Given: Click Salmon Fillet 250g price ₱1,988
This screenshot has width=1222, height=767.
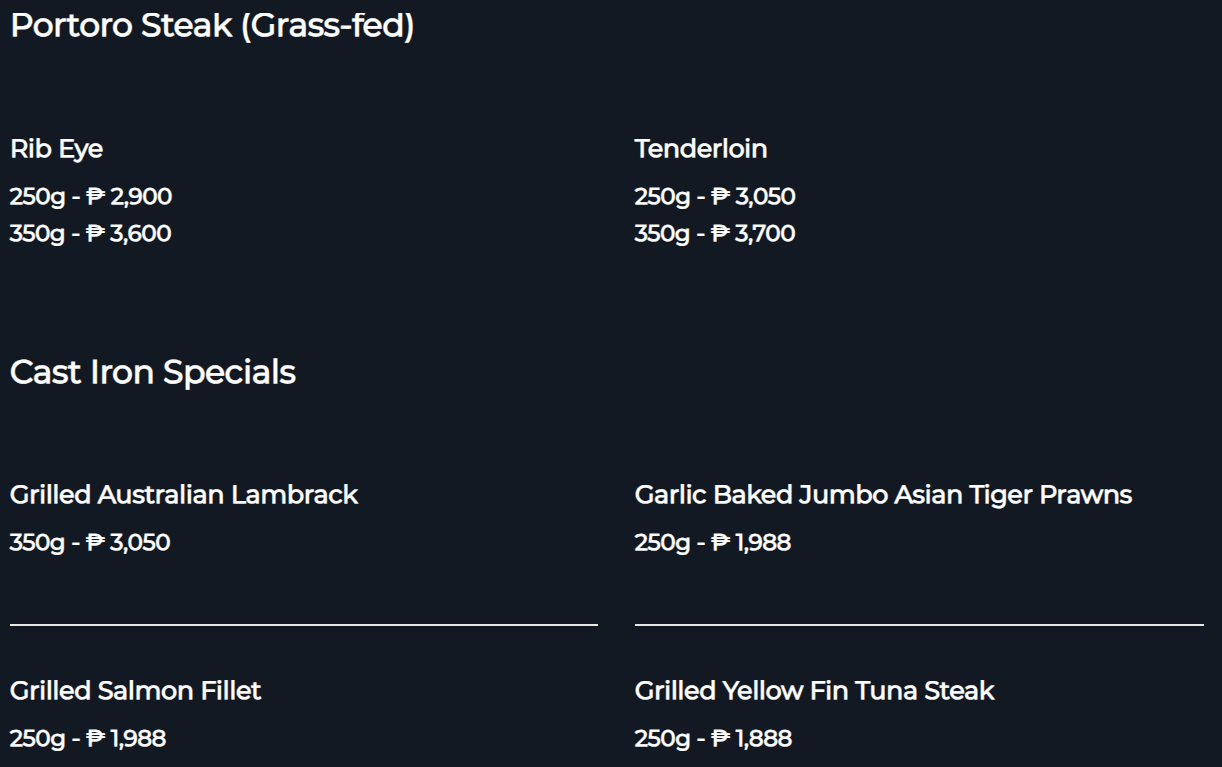Looking at the screenshot, I should tap(88, 739).
